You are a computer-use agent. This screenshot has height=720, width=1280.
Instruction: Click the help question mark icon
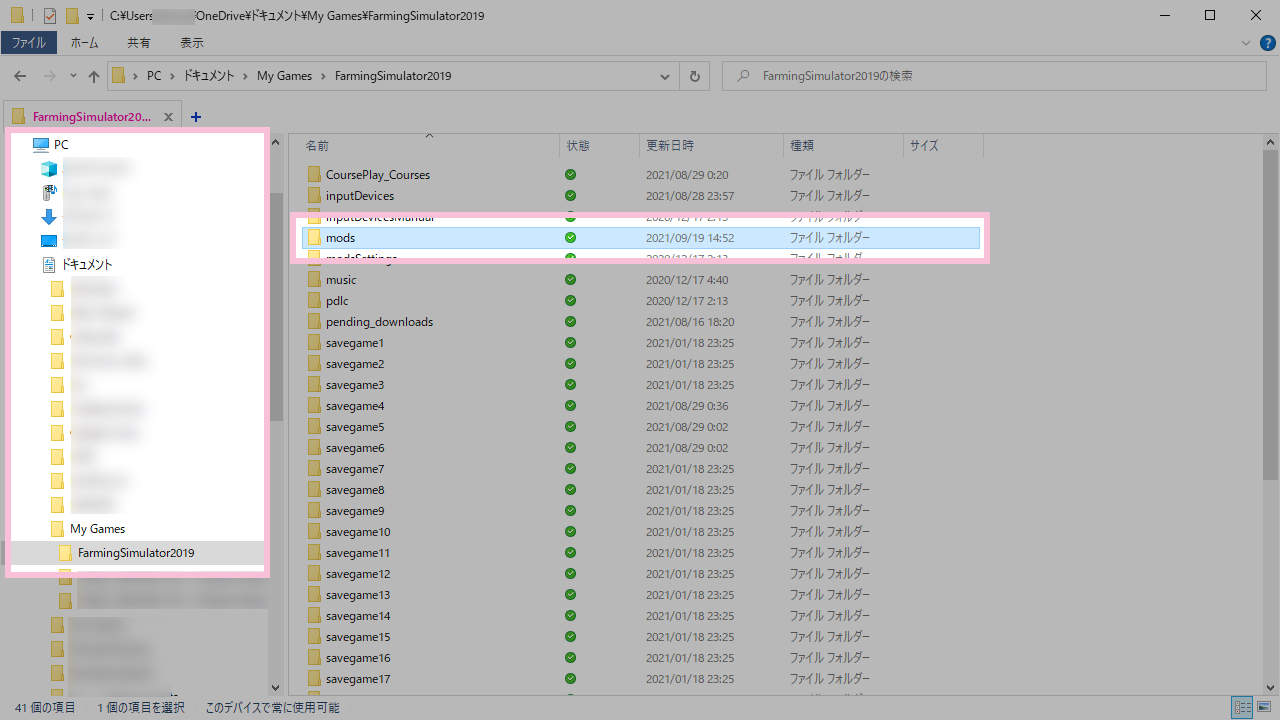1267,43
